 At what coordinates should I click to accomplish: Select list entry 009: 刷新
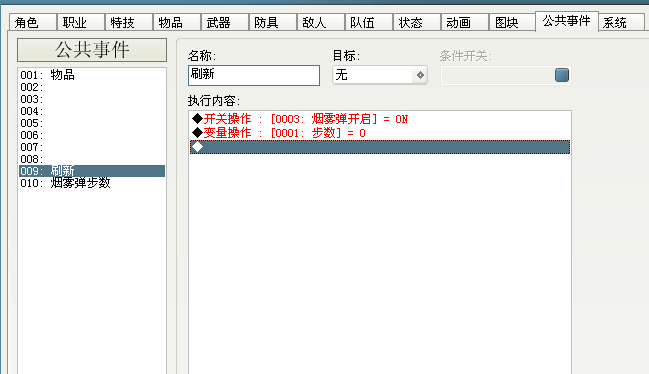[92, 171]
